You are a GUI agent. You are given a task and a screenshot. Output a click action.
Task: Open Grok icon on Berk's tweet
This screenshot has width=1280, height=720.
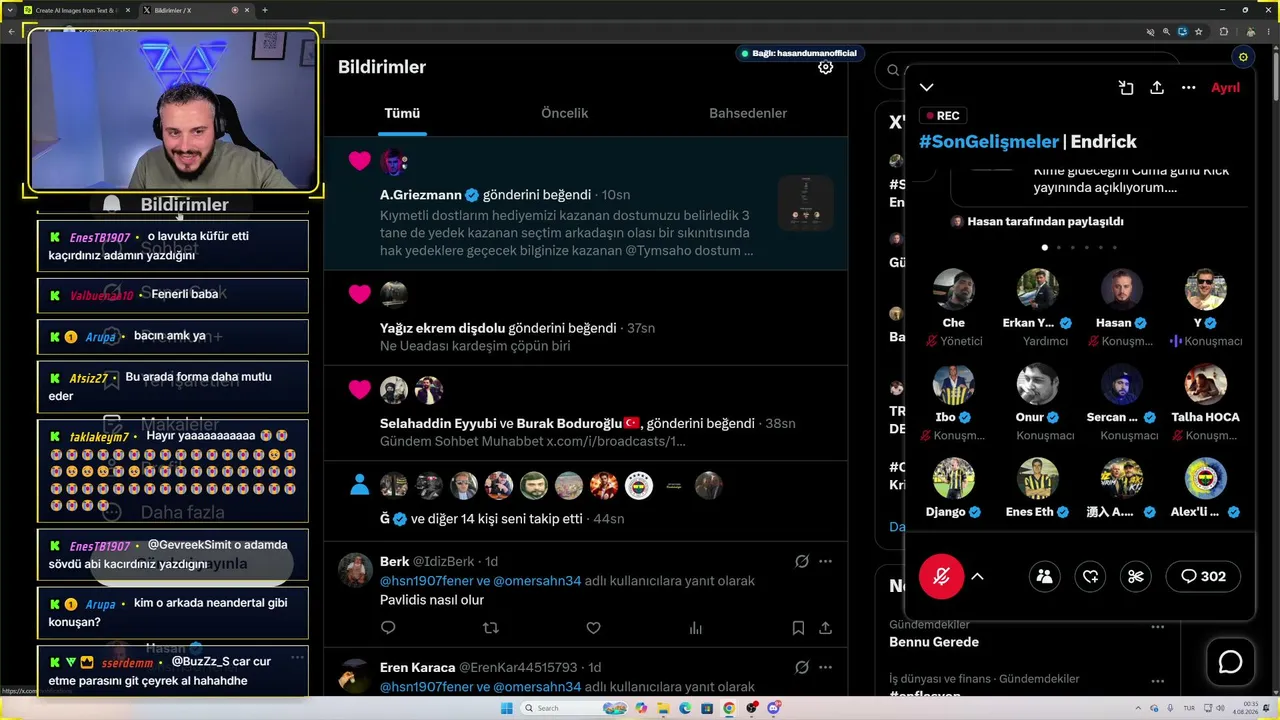(x=801, y=562)
